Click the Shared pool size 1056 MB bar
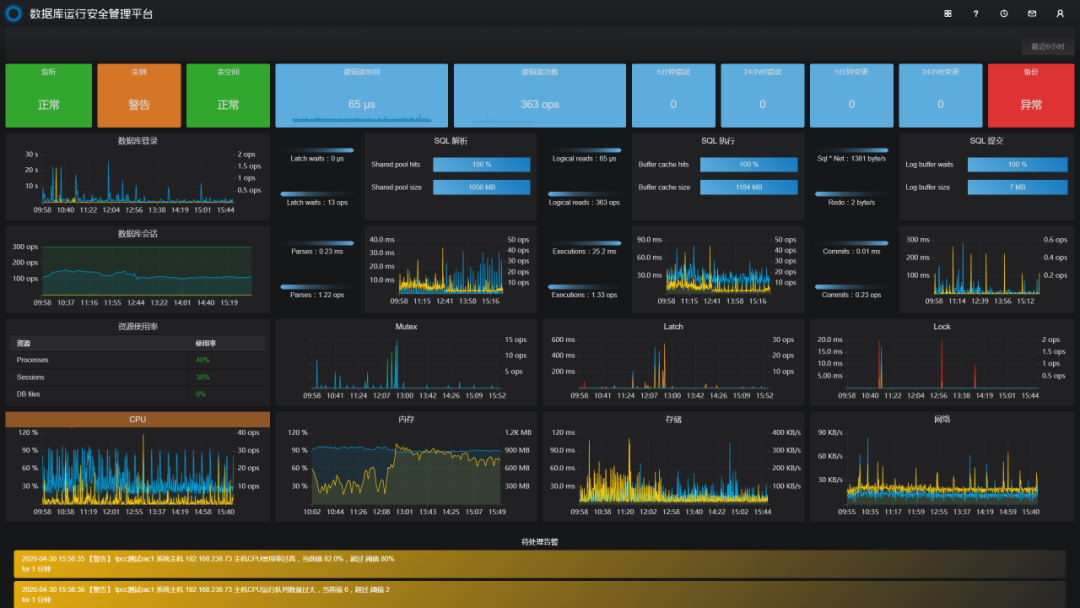The height and width of the screenshot is (608, 1080). click(481, 187)
